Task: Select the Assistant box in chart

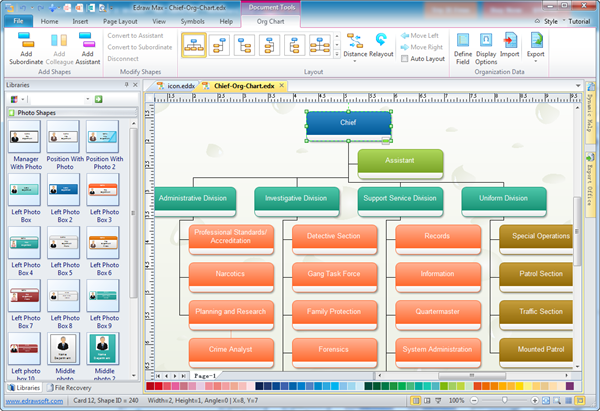Action: pyautogui.click(x=400, y=164)
